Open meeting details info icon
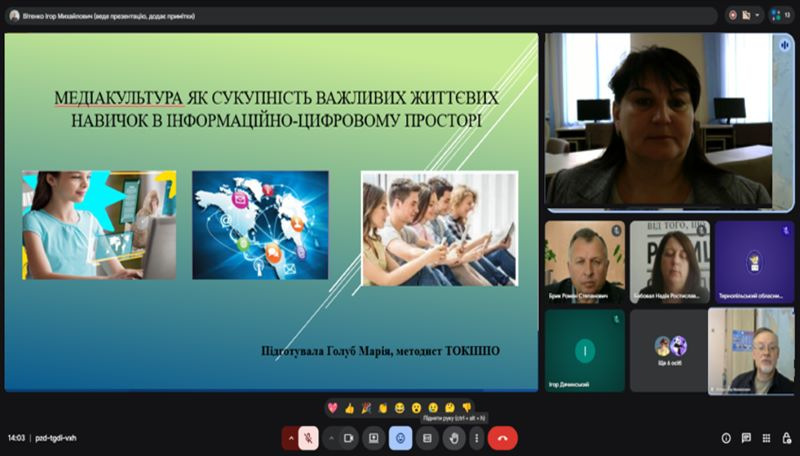Image resolution: width=800 pixels, height=456 pixels. 726,438
